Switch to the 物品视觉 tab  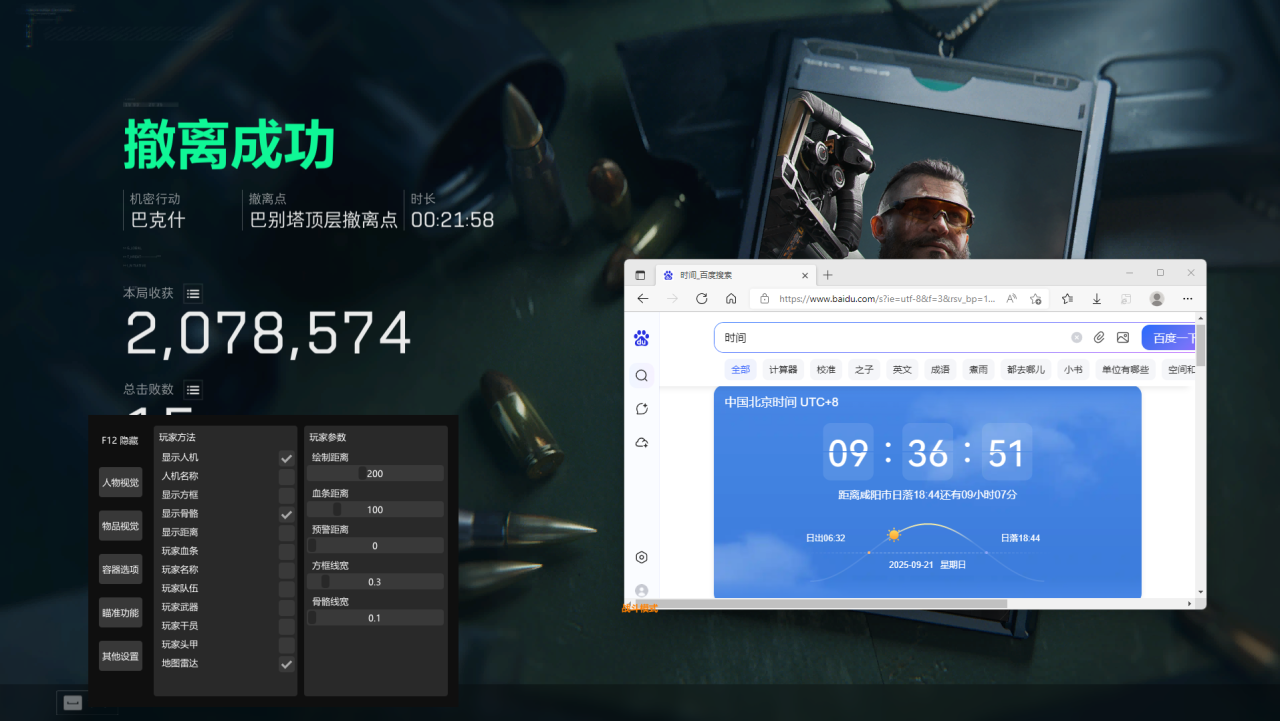(x=120, y=526)
